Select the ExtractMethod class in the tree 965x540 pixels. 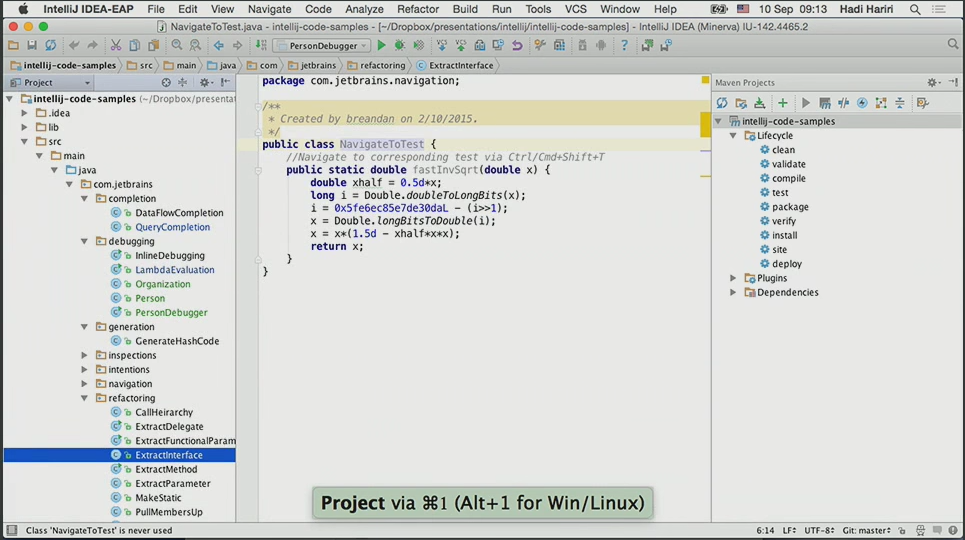pyautogui.click(x=166, y=469)
